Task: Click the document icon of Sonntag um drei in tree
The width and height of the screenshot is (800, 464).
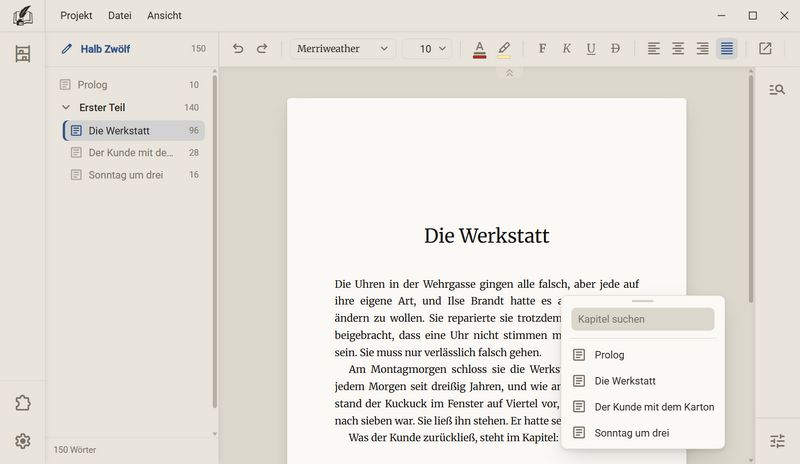Action: (76, 175)
